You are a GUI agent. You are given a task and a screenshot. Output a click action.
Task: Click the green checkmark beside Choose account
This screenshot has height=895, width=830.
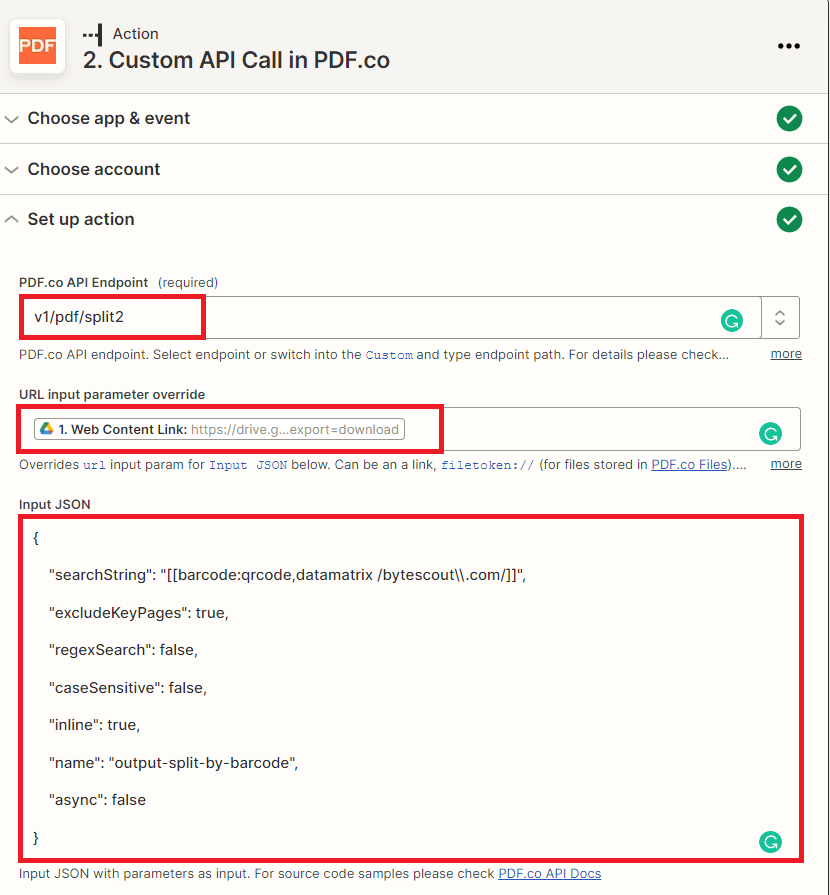789,169
